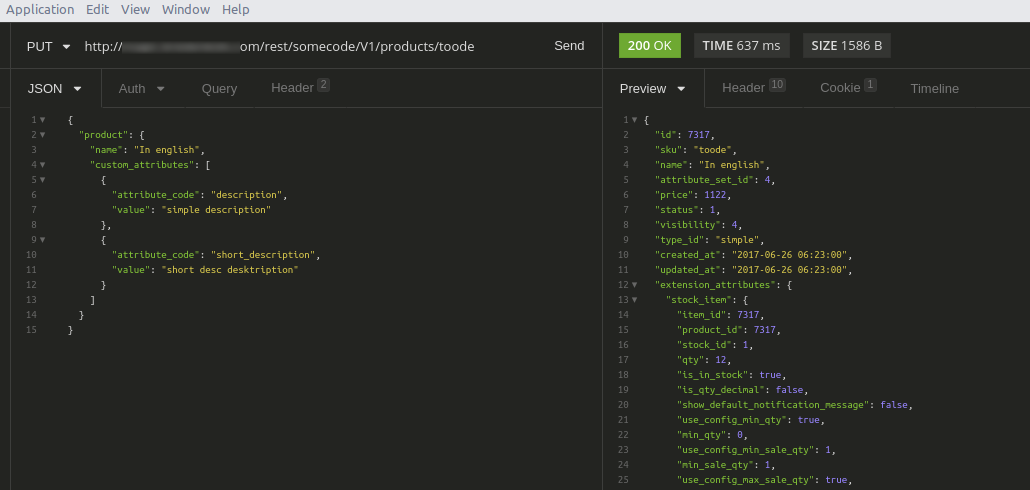Collapse request line 9 object fold arrow
The width and height of the screenshot is (1030, 490).
tap(43, 240)
